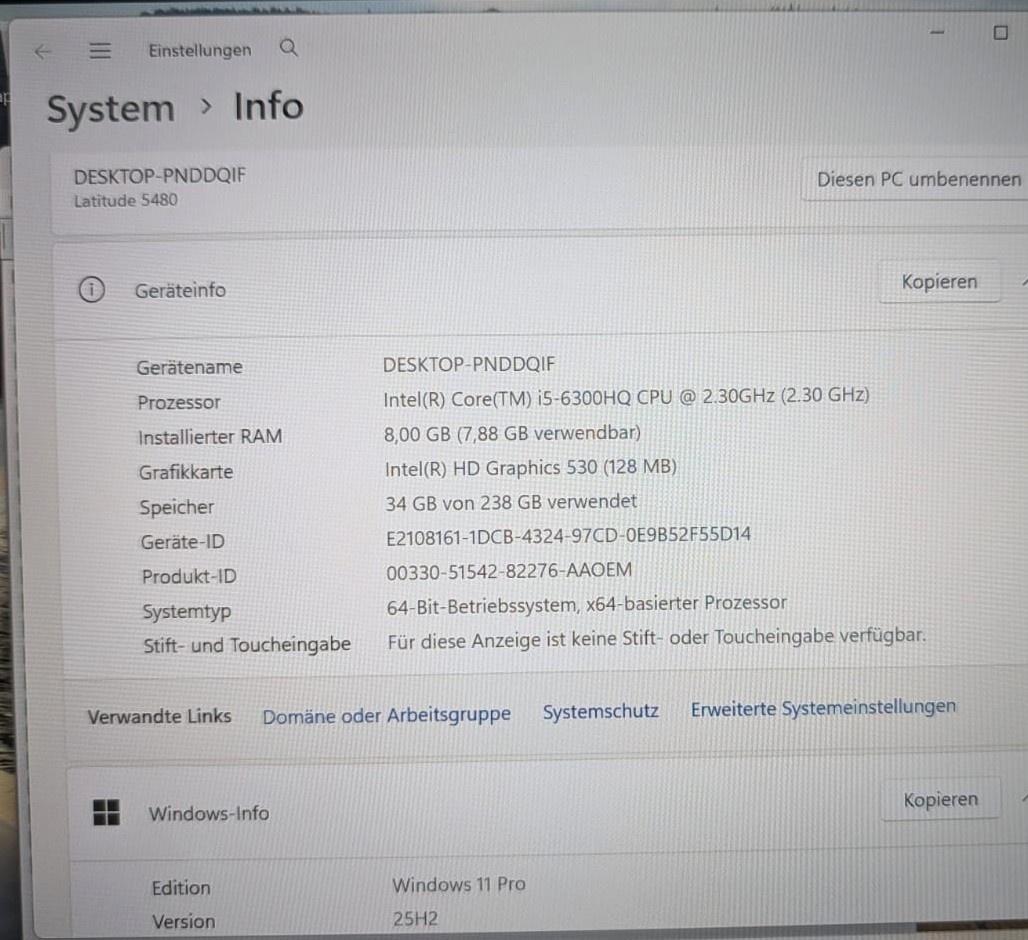Click the breadcrumb chevron after System

click(207, 106)
